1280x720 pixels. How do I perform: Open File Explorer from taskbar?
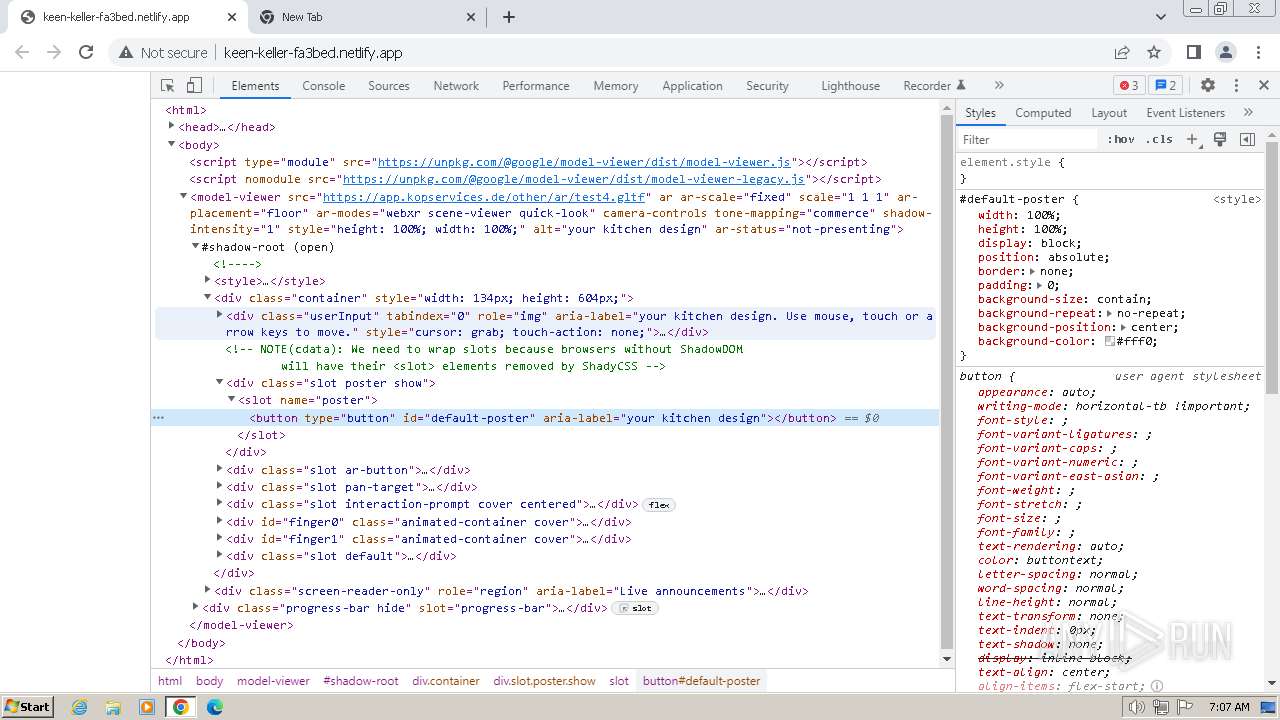tap(113, 707)
